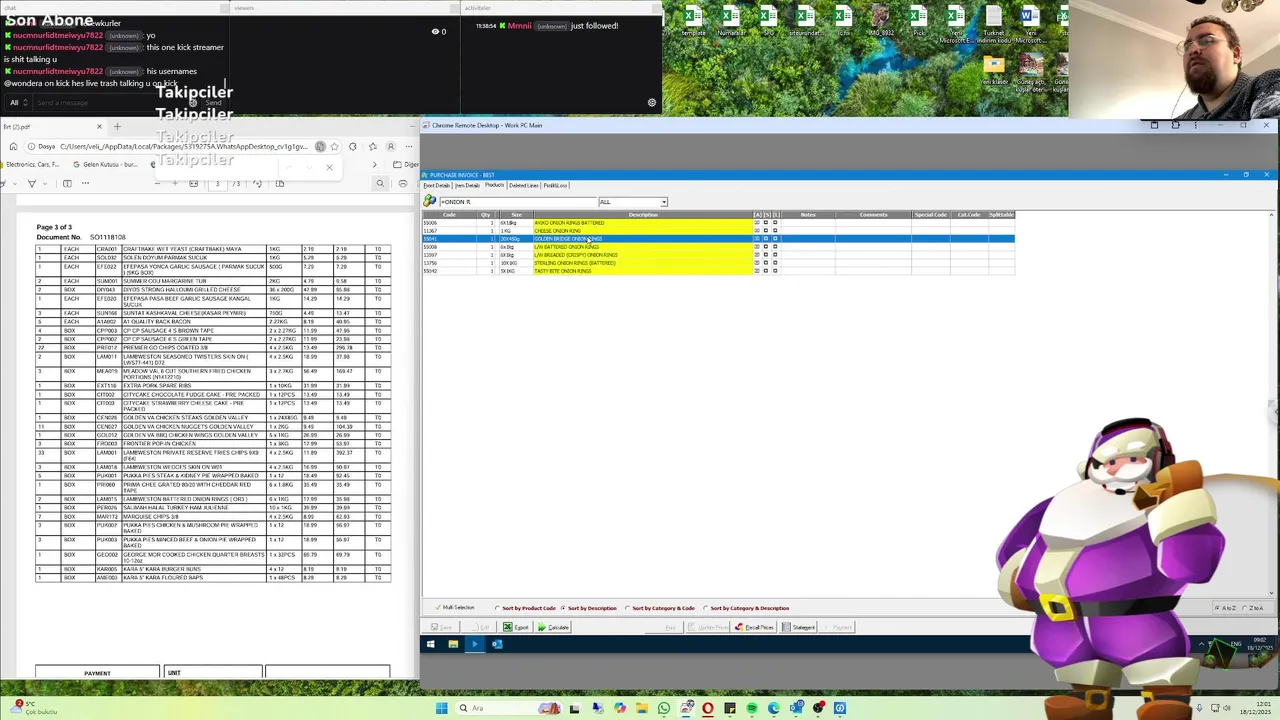Select the Sort by Product Code radio
Screen dimensions: 1280x720
526,608
